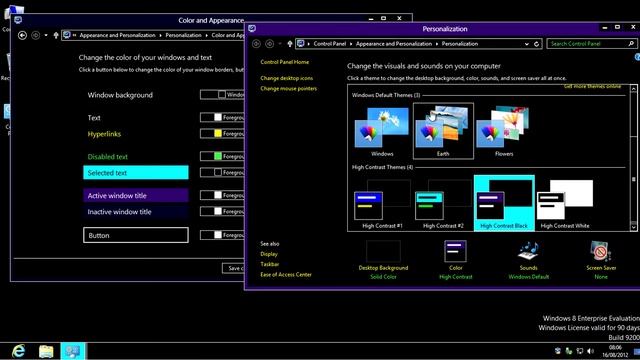Select the Windows theme
The width and height of the screenshot is (640, 360).
click(x=382, y=131)
